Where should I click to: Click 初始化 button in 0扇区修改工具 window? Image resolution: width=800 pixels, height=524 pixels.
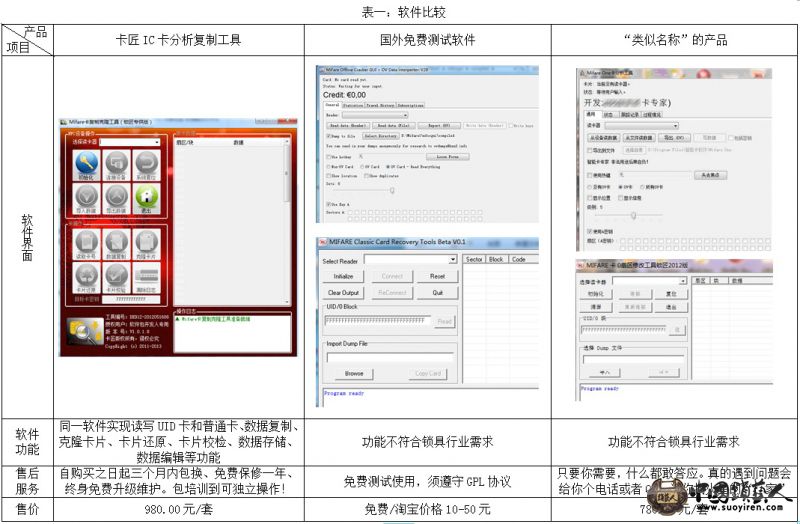tap(595, 294)
